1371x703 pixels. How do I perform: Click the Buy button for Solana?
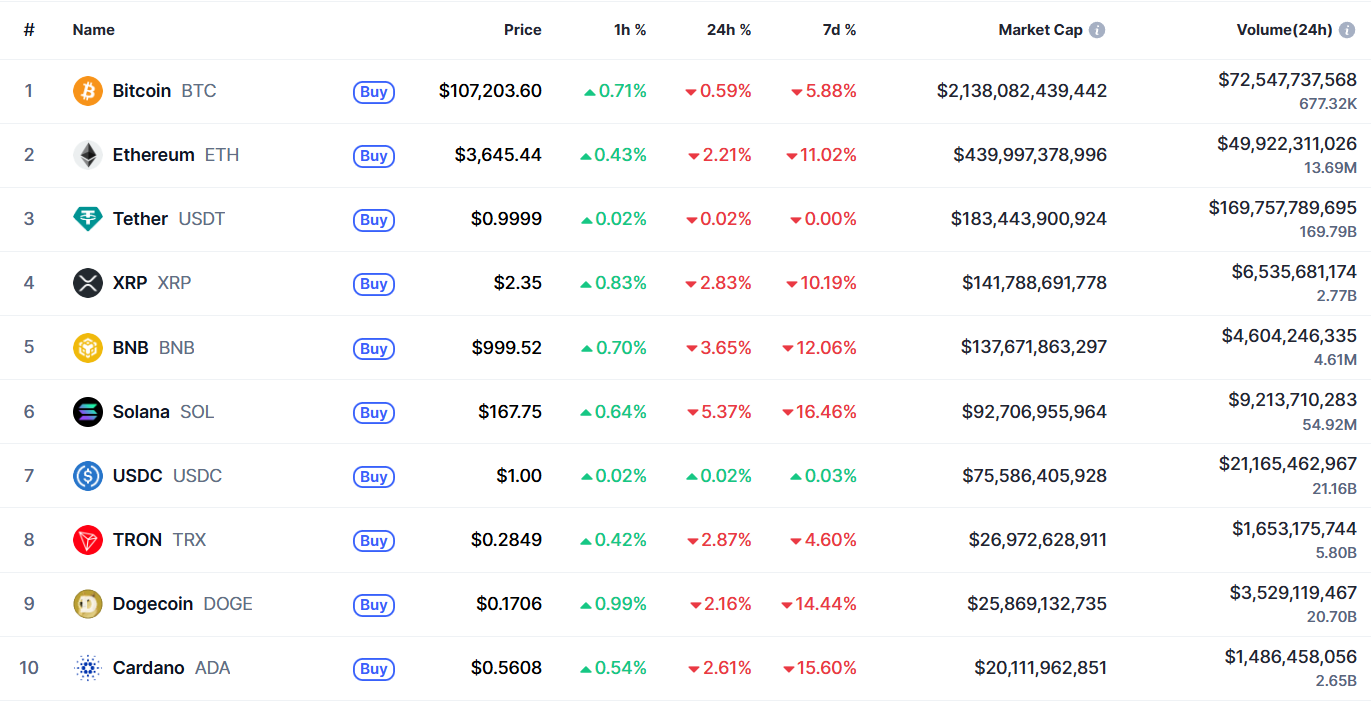coord(374,413)
